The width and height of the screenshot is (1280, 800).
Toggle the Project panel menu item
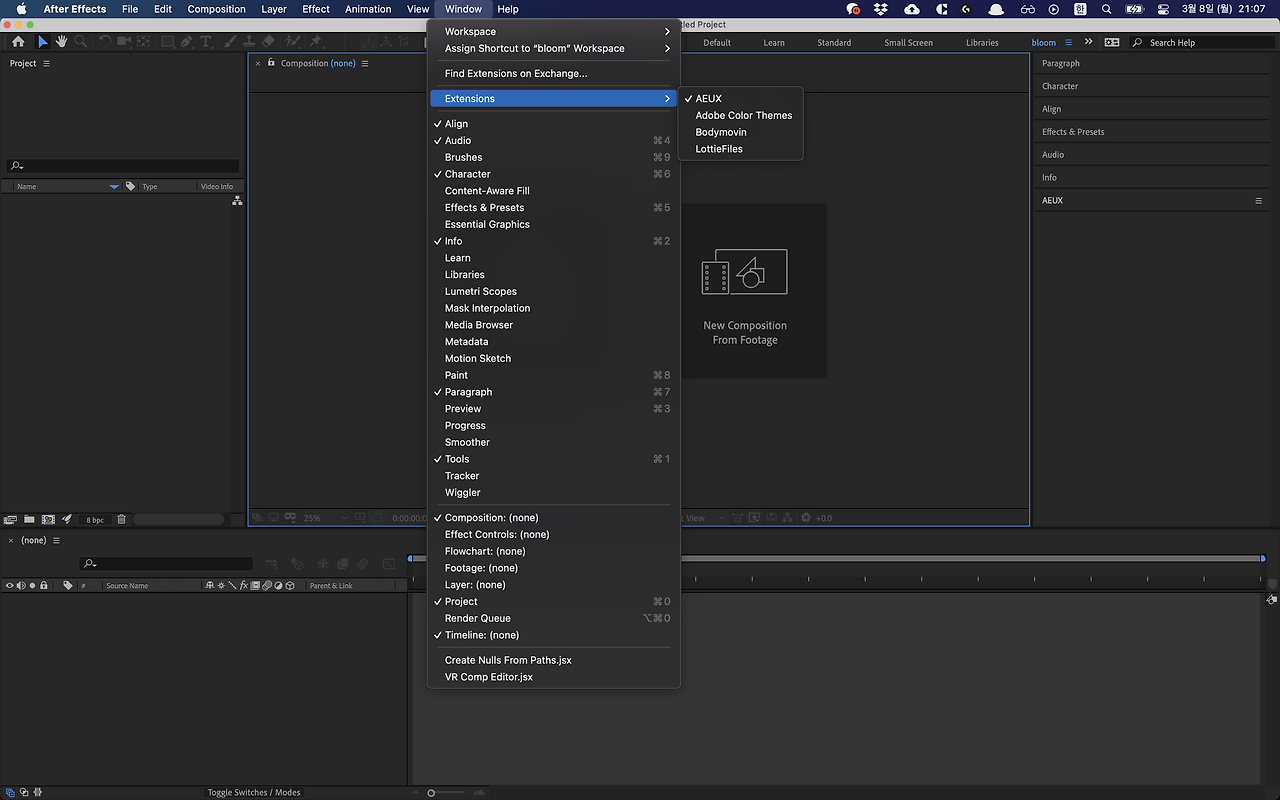click(x=554, y=602)
